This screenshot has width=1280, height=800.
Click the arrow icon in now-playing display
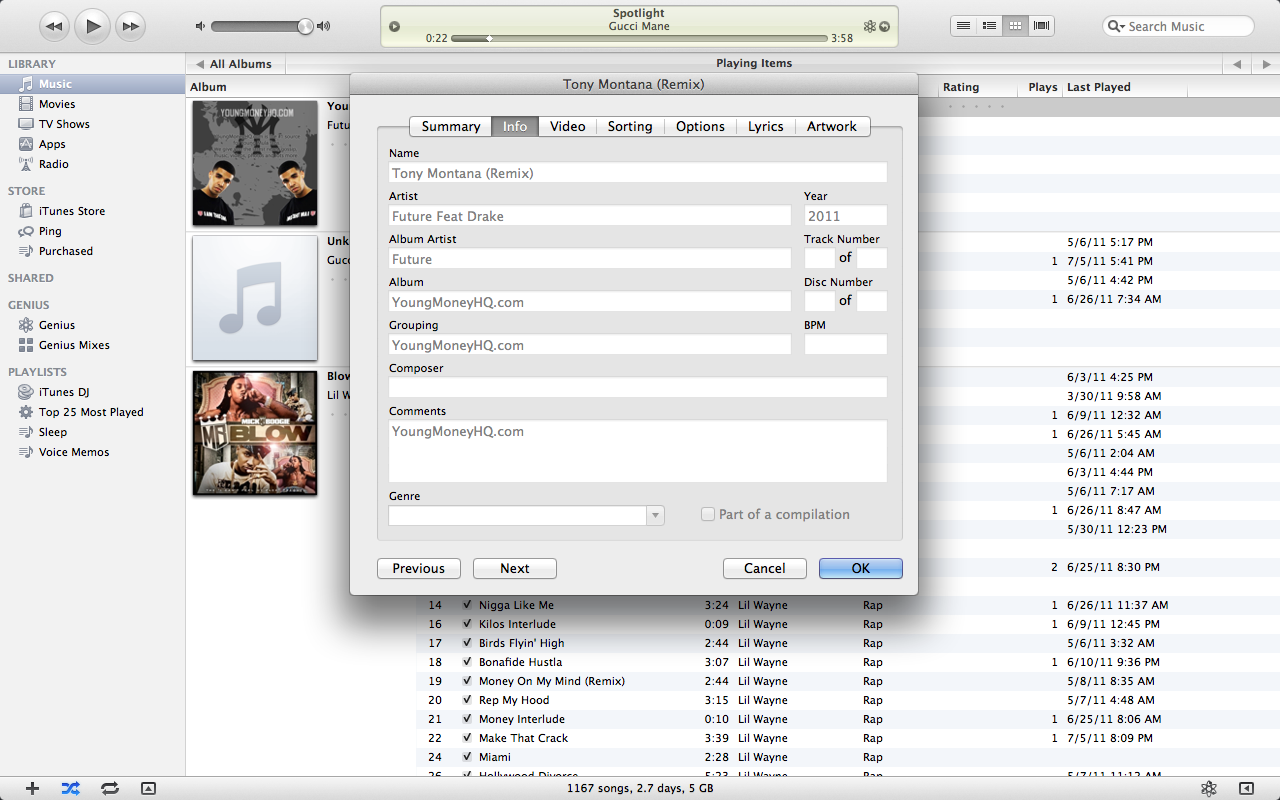[x=884, y=26]
